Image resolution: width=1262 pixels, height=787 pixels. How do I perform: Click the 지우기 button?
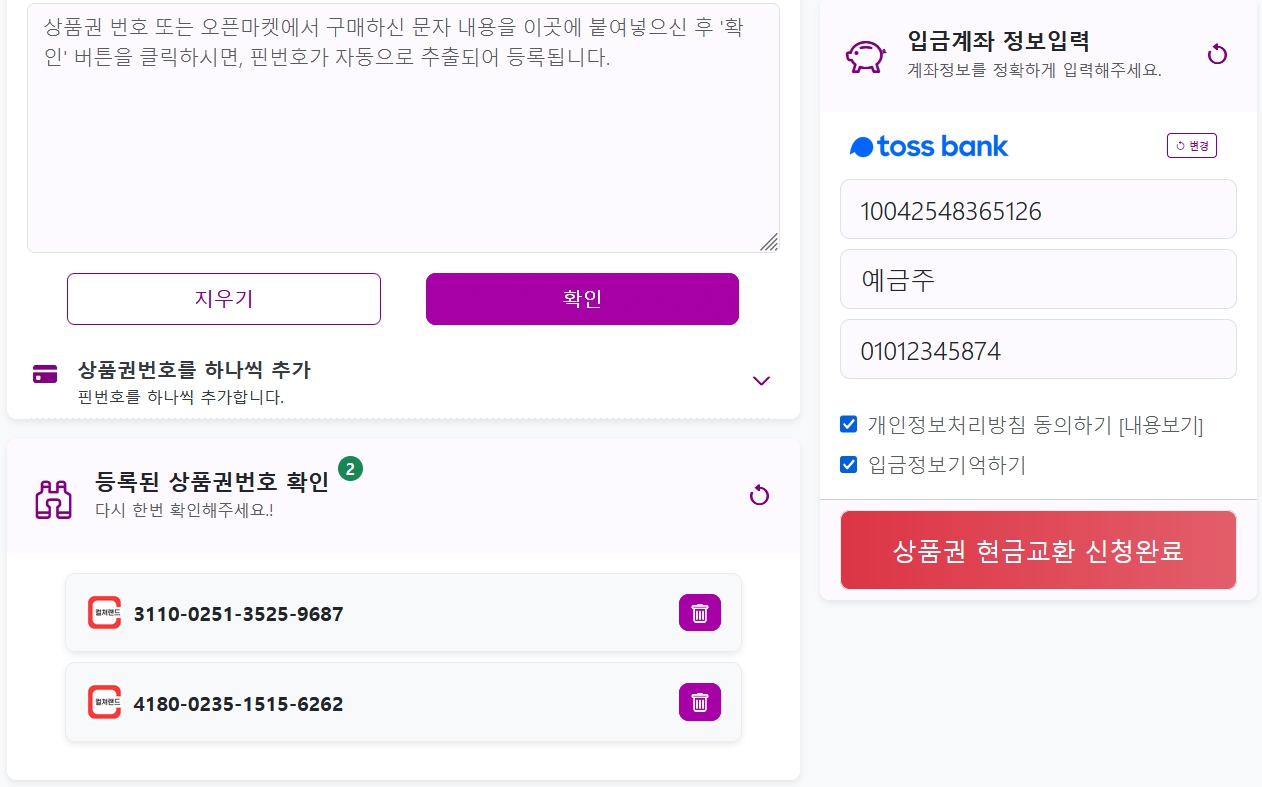(224, 299)
